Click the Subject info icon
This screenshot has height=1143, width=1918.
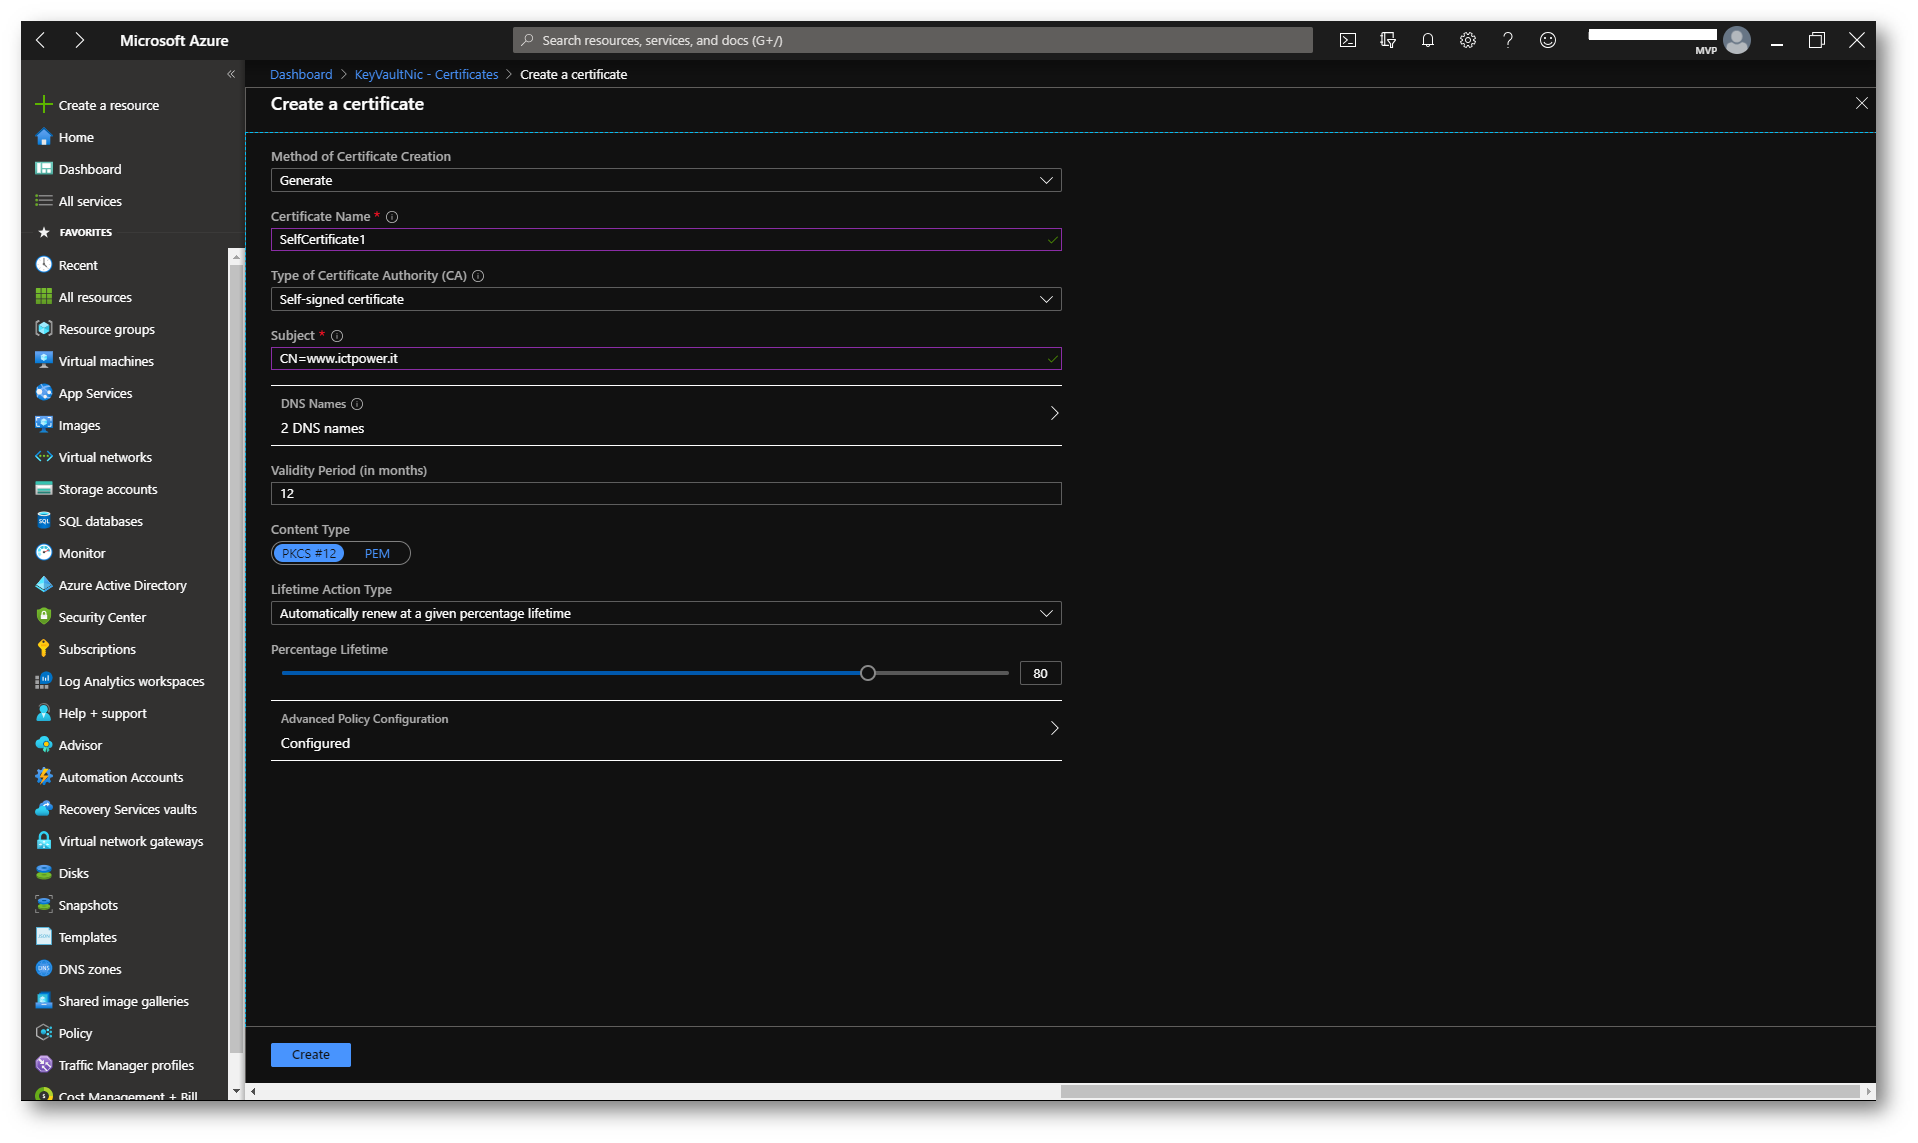coord(337,336)
